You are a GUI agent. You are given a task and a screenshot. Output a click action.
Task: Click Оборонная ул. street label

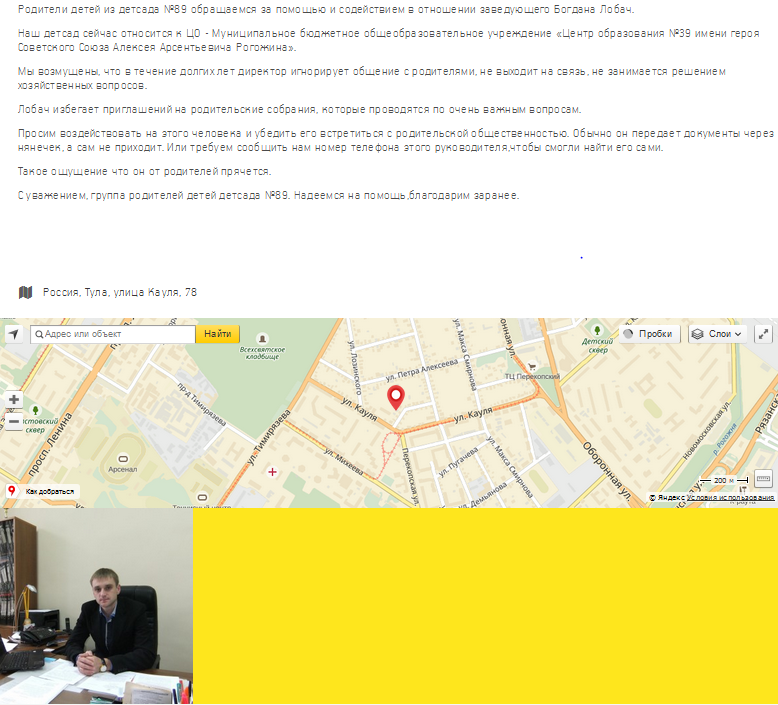coord(606,471)
